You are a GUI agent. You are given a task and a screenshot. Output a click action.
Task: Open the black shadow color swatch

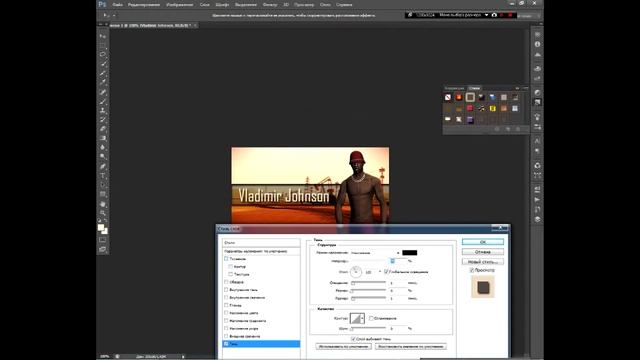409,253
